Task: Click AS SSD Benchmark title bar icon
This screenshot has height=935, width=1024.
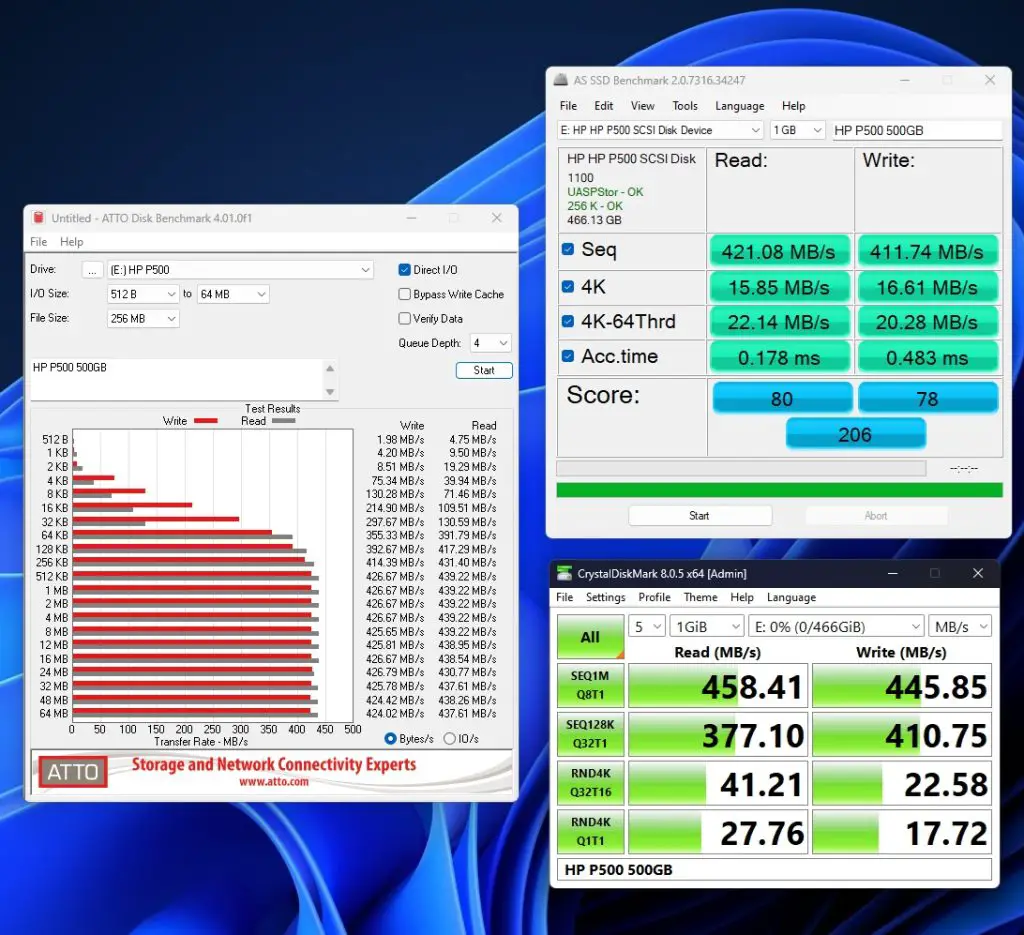Action: (561, 80)
